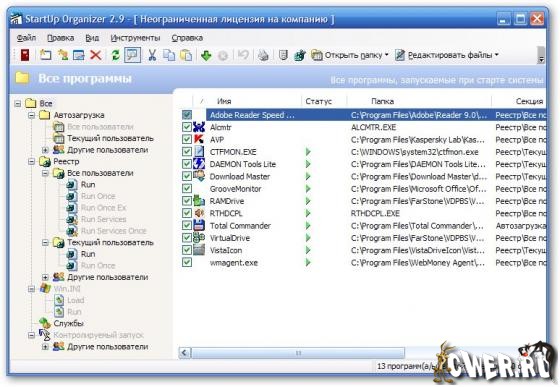Toggle the Total Commander checkbox
This screenshot has height=387, width=560.
tap(186, 225)
